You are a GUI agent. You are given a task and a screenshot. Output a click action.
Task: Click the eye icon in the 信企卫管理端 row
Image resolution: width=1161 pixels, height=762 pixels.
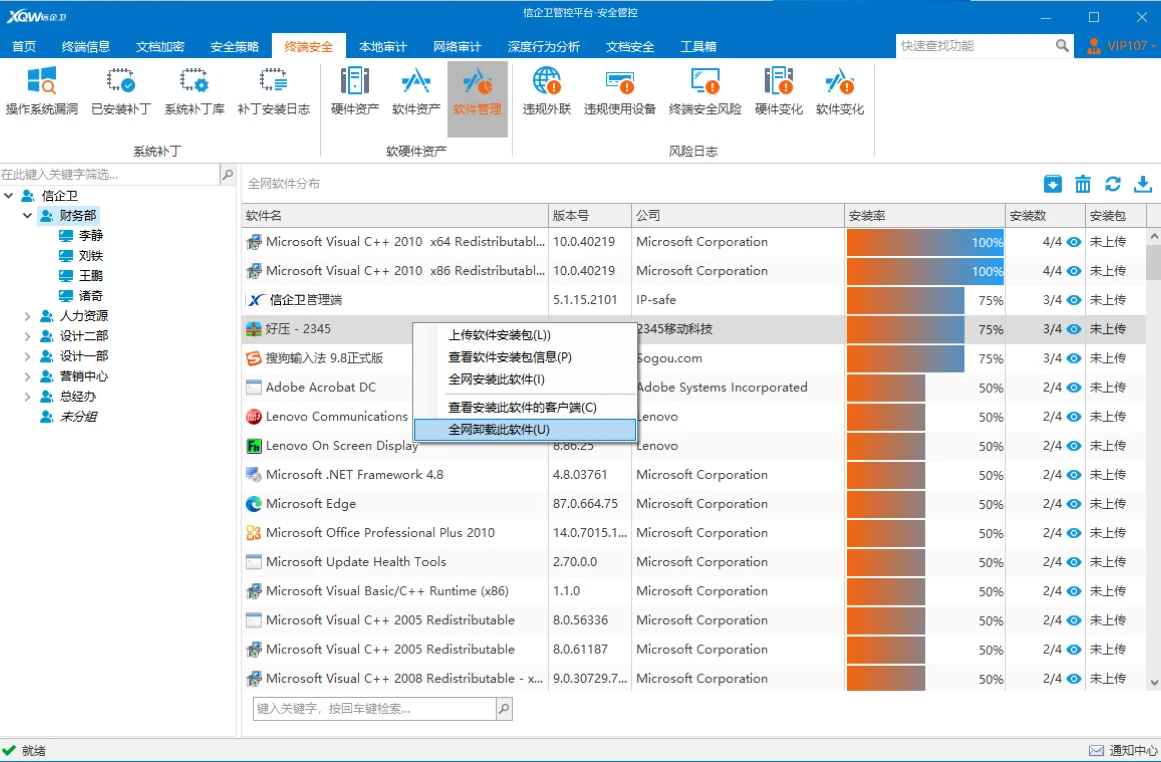tap(1074, 300)
